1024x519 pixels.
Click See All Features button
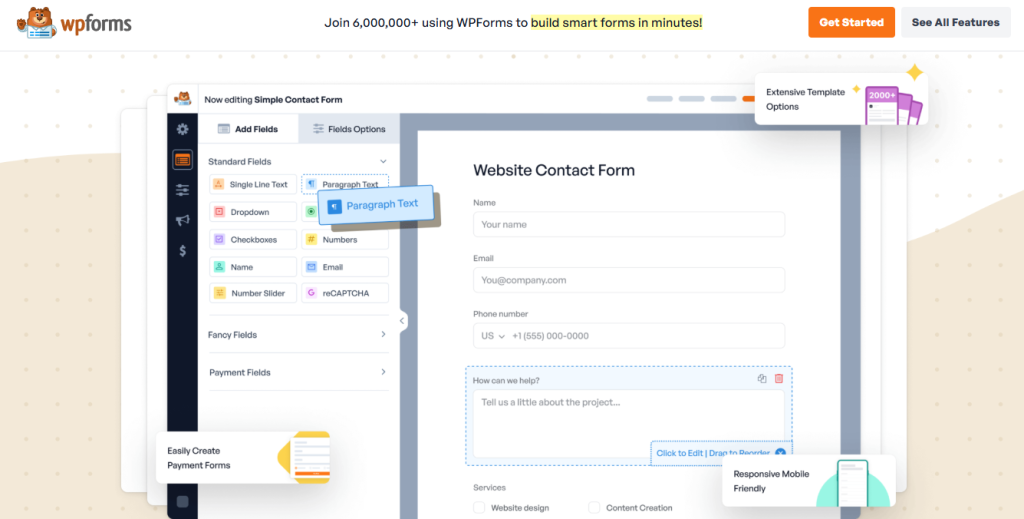[x=955, y=22]
